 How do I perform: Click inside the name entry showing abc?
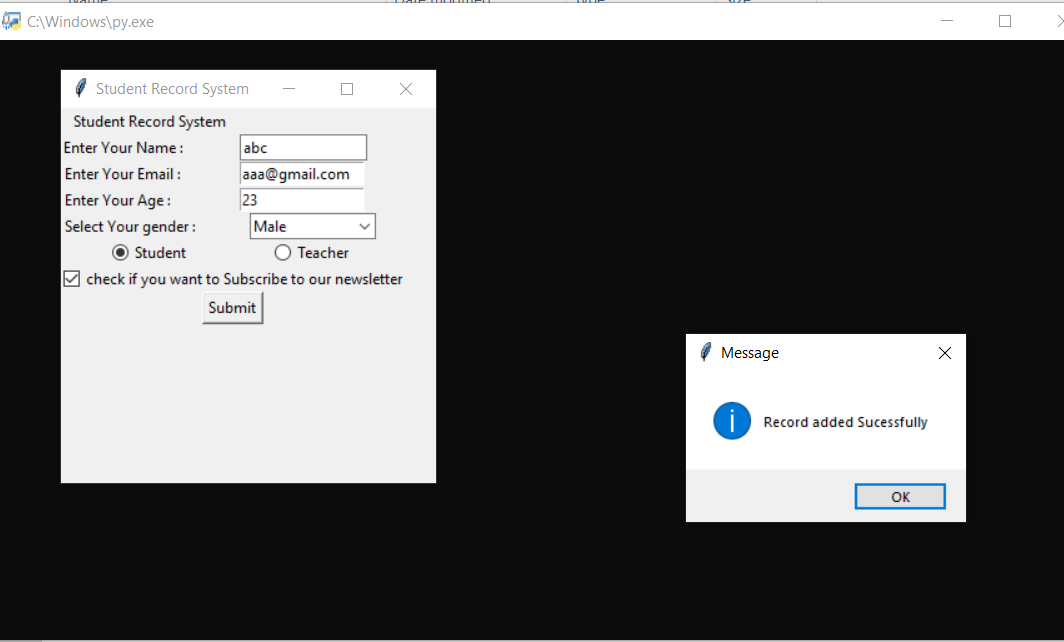302,147
